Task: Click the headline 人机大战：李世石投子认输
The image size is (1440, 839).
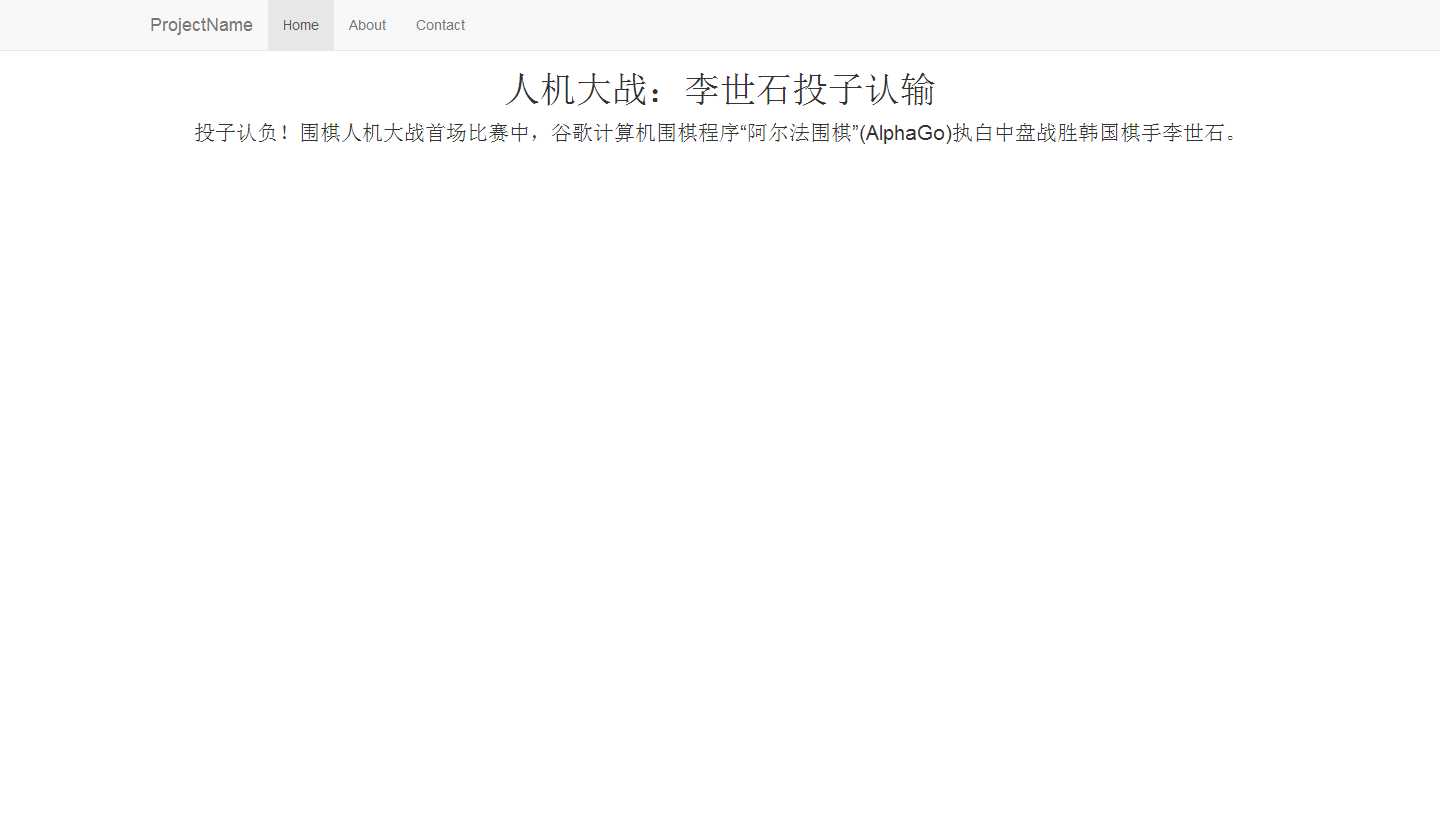Action: (720, 89)
